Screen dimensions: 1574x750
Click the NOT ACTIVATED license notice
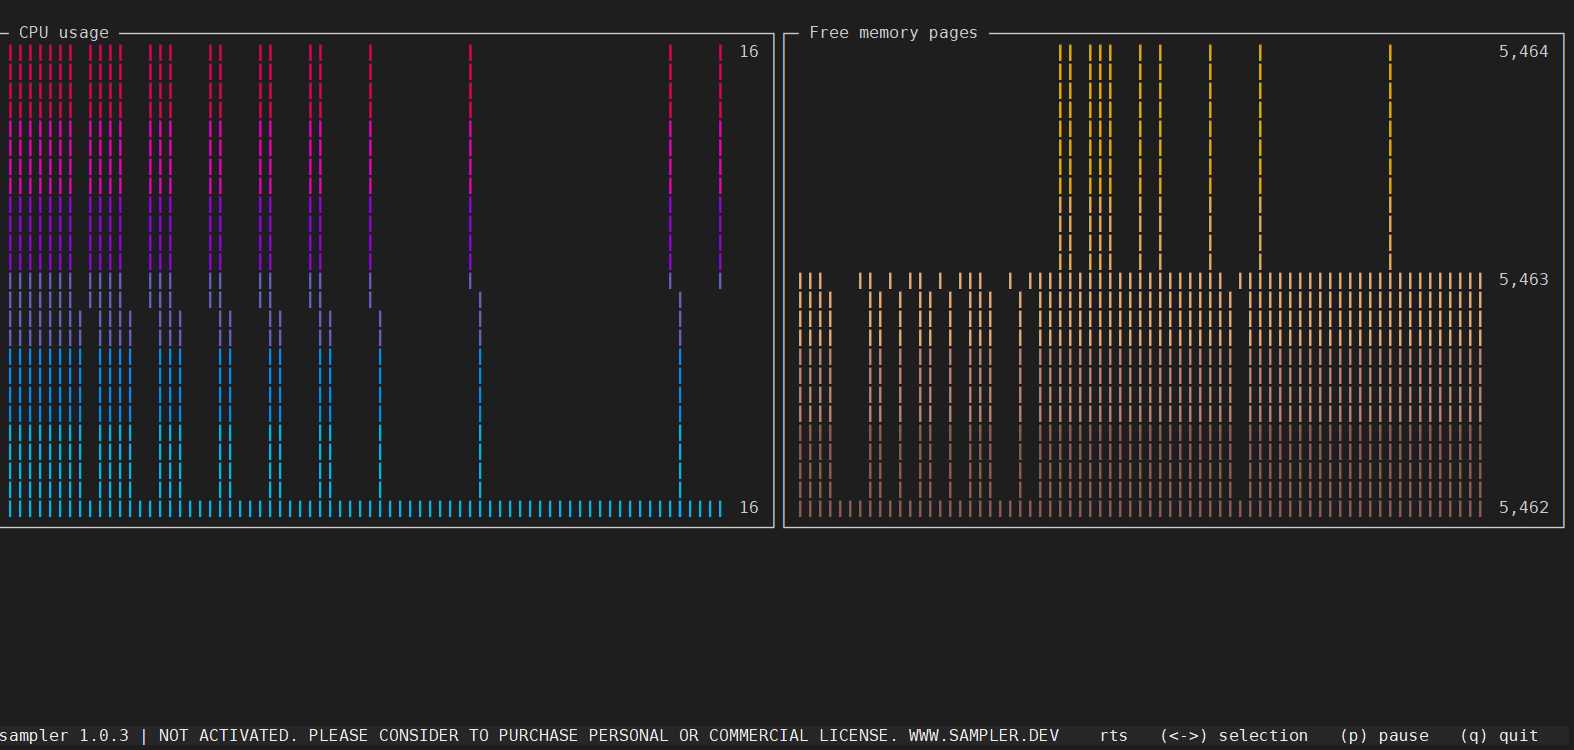pos(227,736)
